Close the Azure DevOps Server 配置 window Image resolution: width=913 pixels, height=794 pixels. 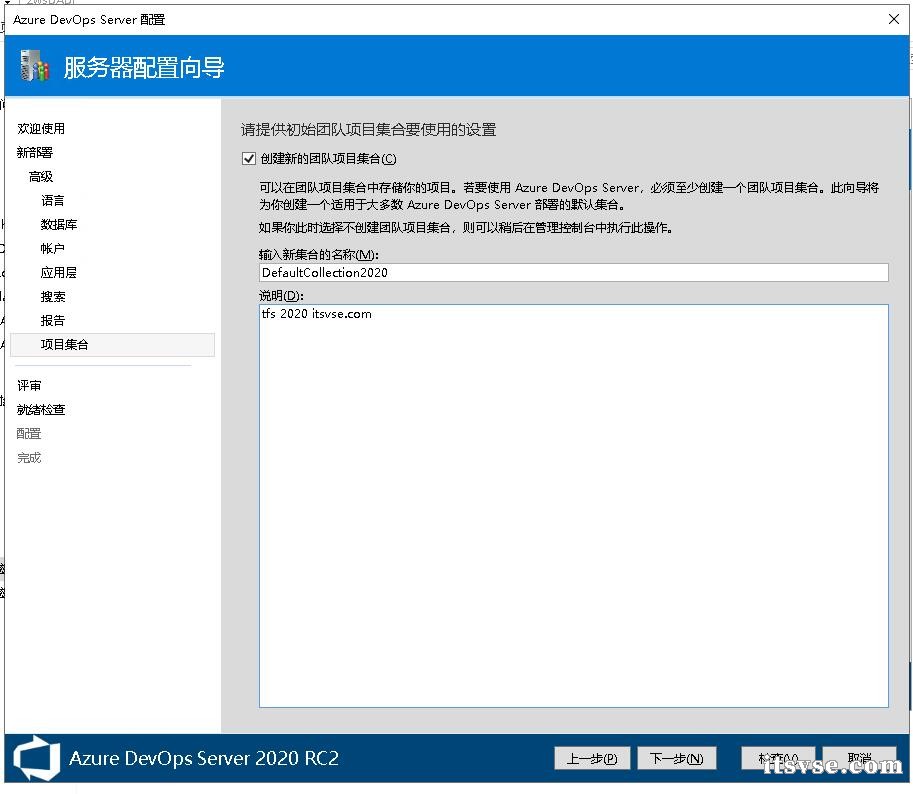(x=894, y=19)
